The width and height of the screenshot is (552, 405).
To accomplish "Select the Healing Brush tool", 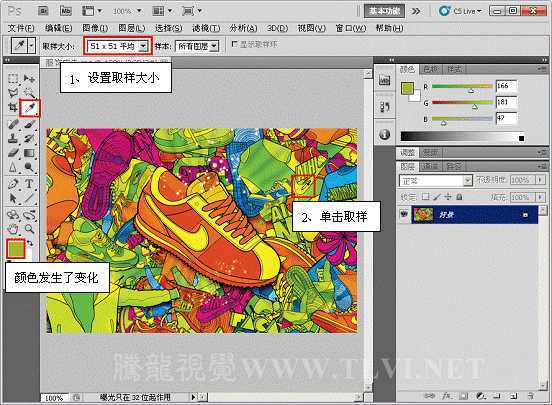I will pos(13,124).
